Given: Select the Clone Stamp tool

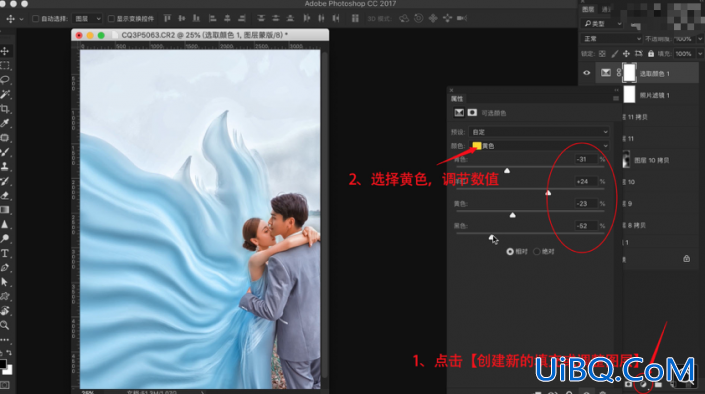Looking at the screenshot, I should pyautogui.click(x=5, y=166).
